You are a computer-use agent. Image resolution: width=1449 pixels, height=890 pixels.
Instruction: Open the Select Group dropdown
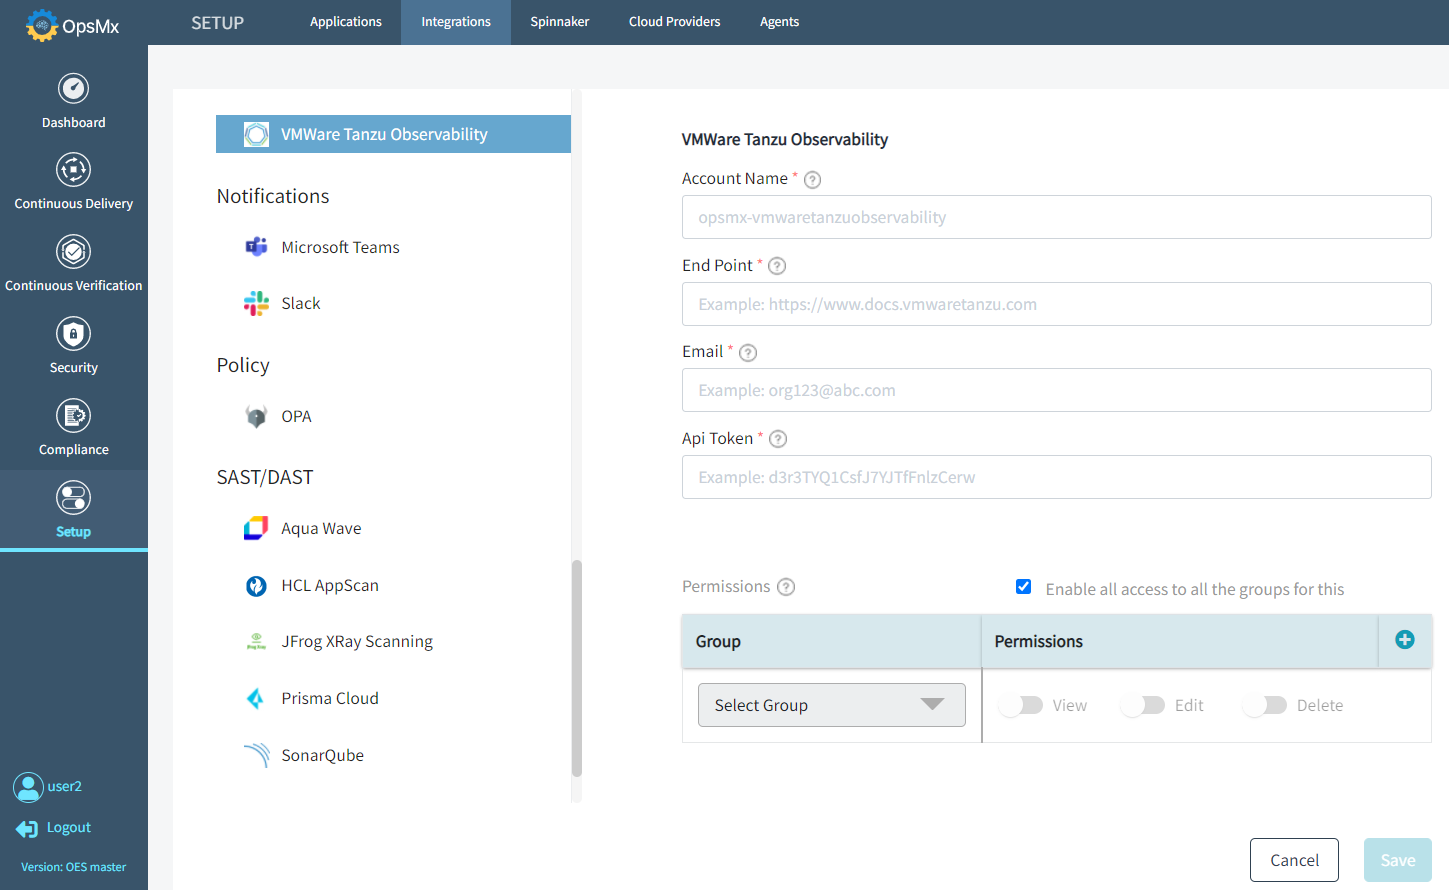pos(831,705)
